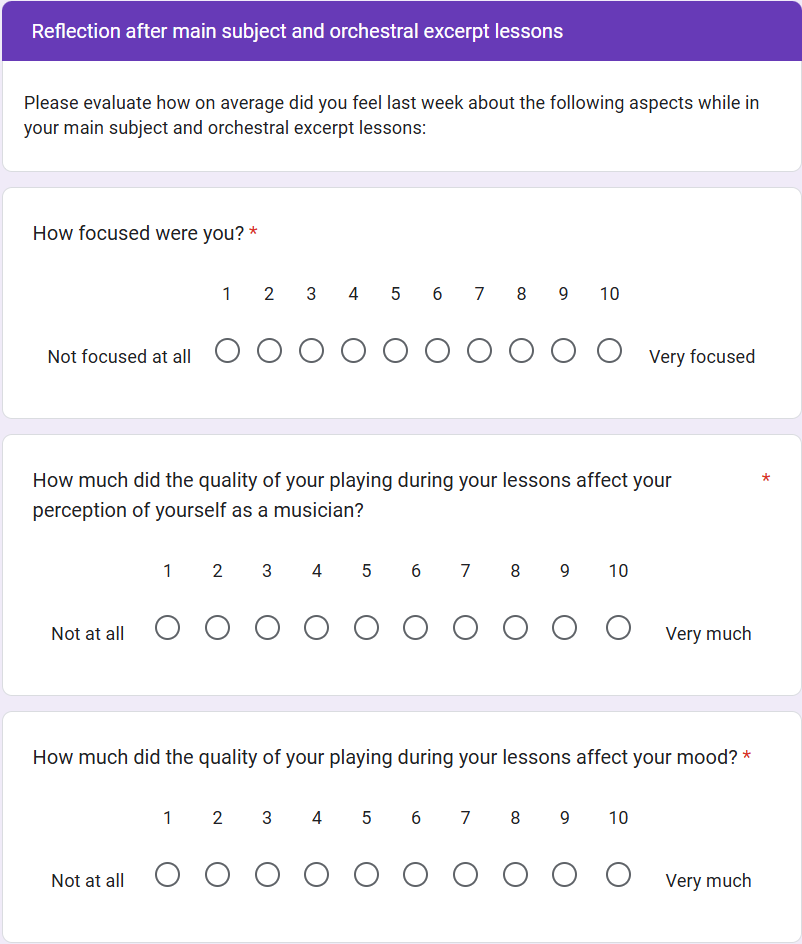
Task: Select 10 Very much for musician perception
Action: click(x=618, y=628)
